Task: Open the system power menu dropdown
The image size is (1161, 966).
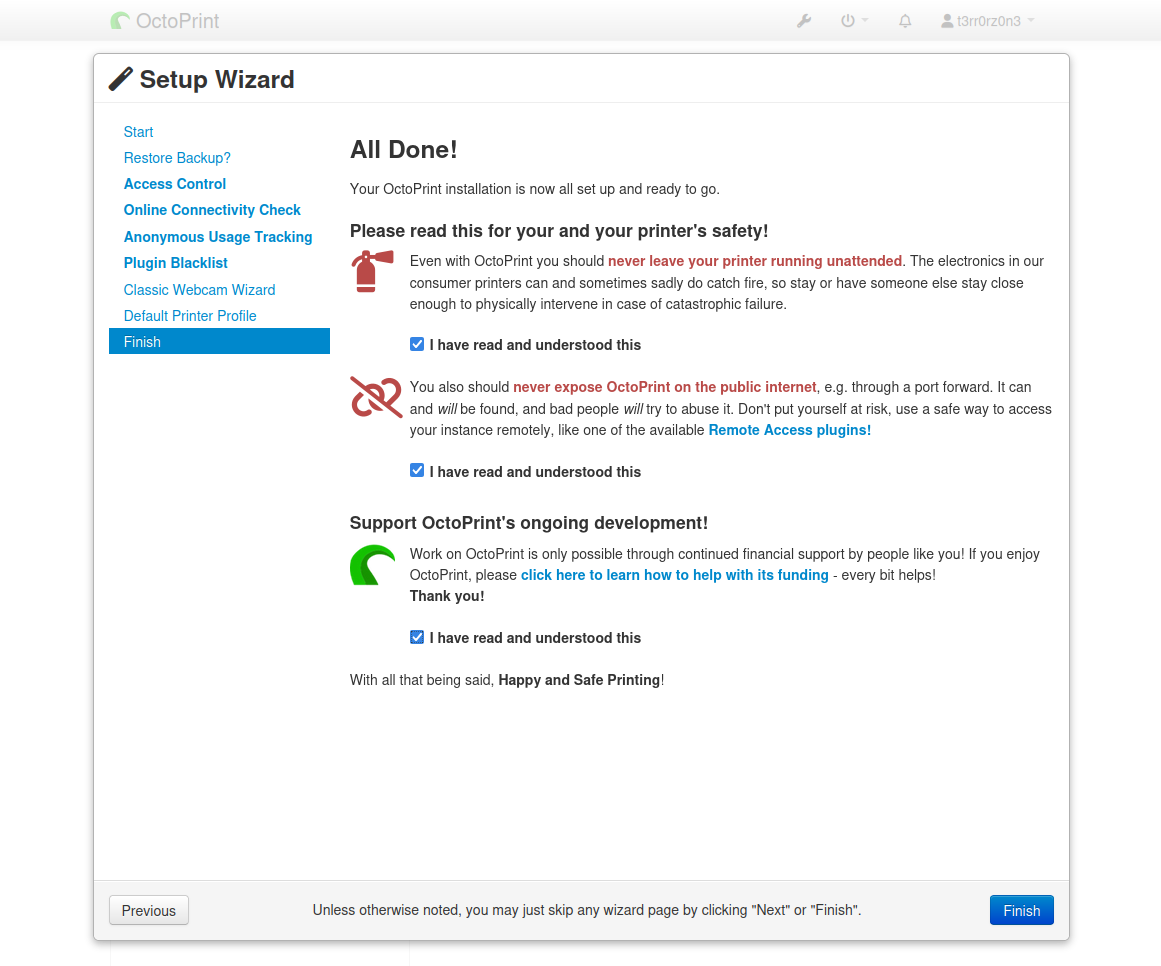Action: point(854,20)
